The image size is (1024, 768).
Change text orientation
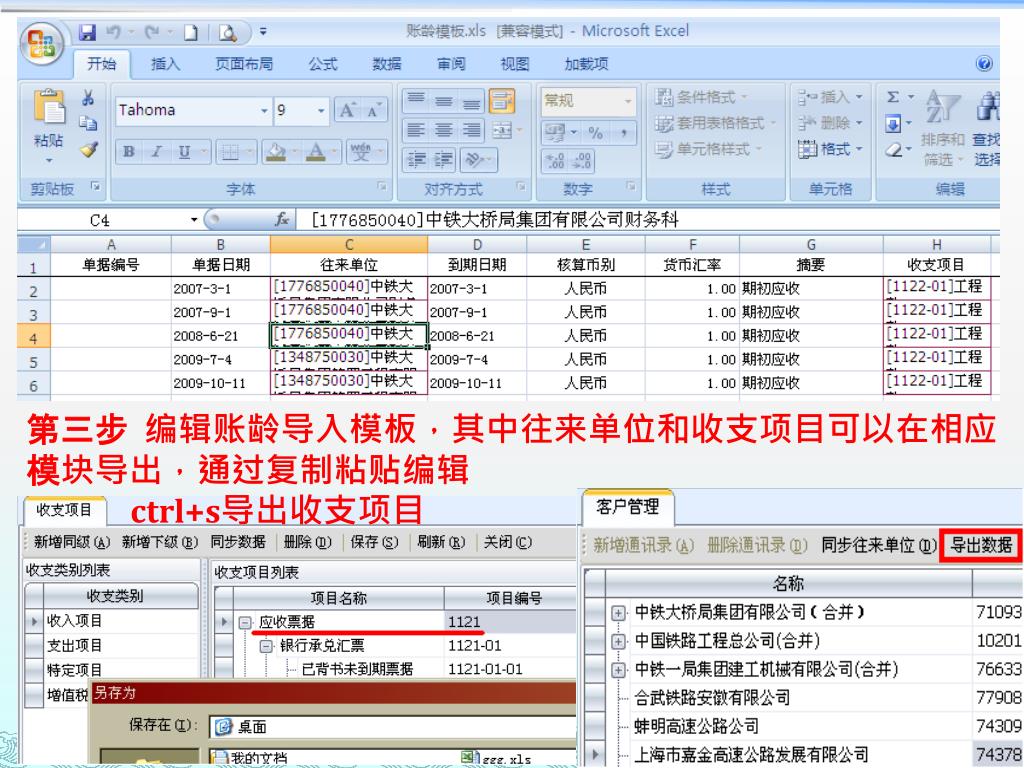[x=475, y=159]
